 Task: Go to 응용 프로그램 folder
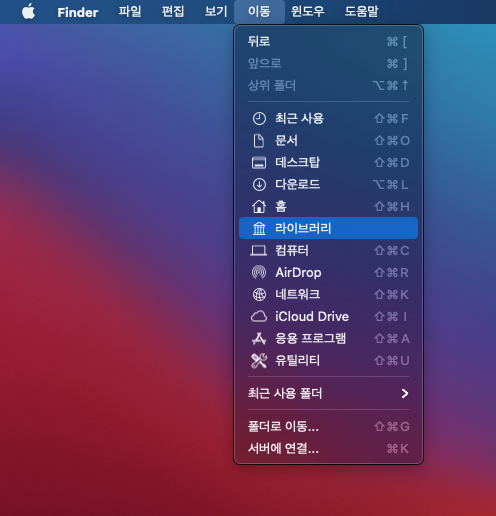click(x=328, y=339)
